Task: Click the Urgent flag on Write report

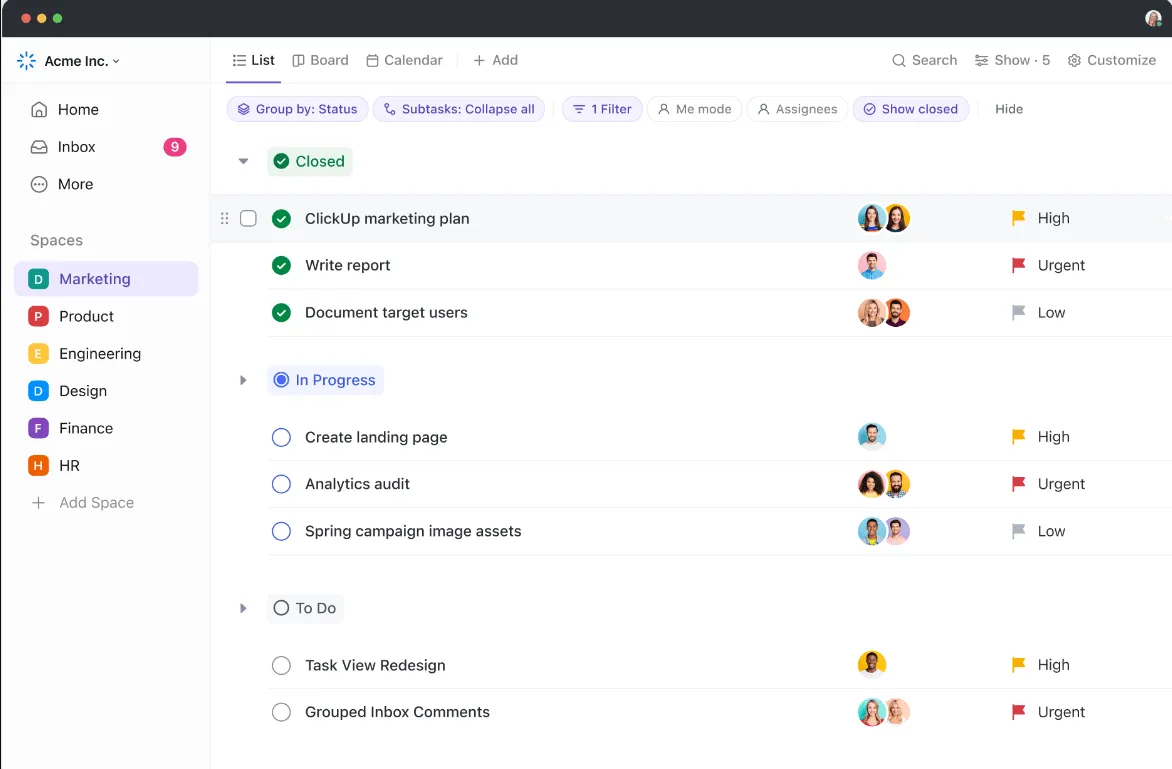Action: click(1018, 265)
